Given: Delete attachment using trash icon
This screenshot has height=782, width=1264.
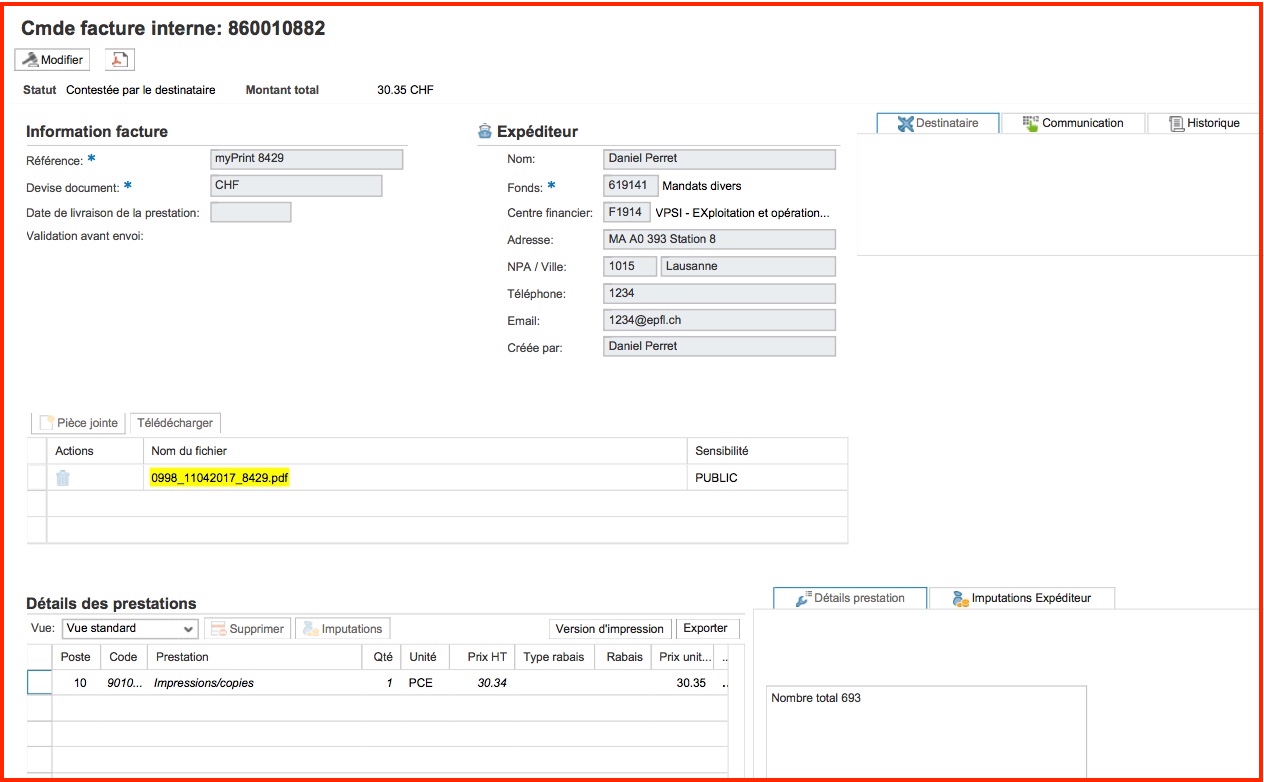Looking at the screenshot, I should (x=63, y=478).
